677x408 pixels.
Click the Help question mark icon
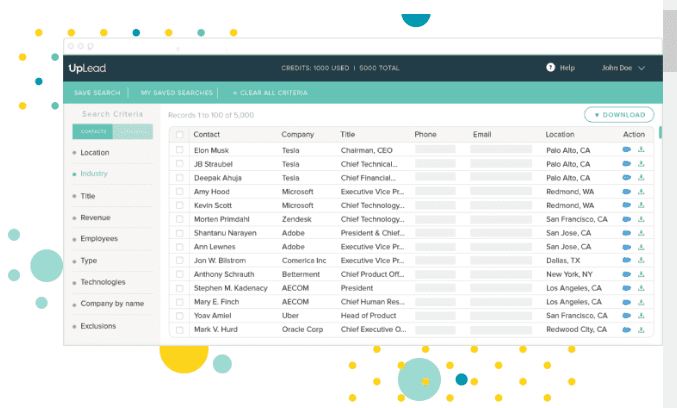click(x=550, y=68)
